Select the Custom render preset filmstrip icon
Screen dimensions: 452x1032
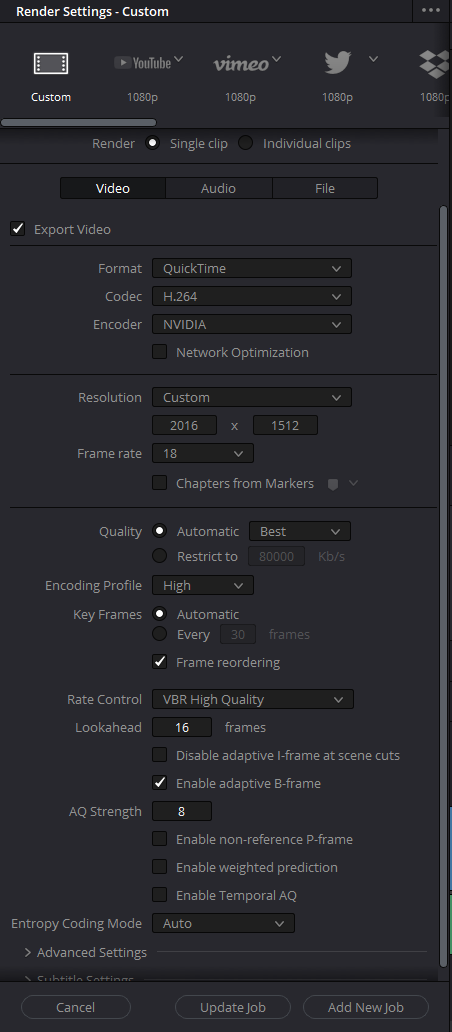pos(51,63)
